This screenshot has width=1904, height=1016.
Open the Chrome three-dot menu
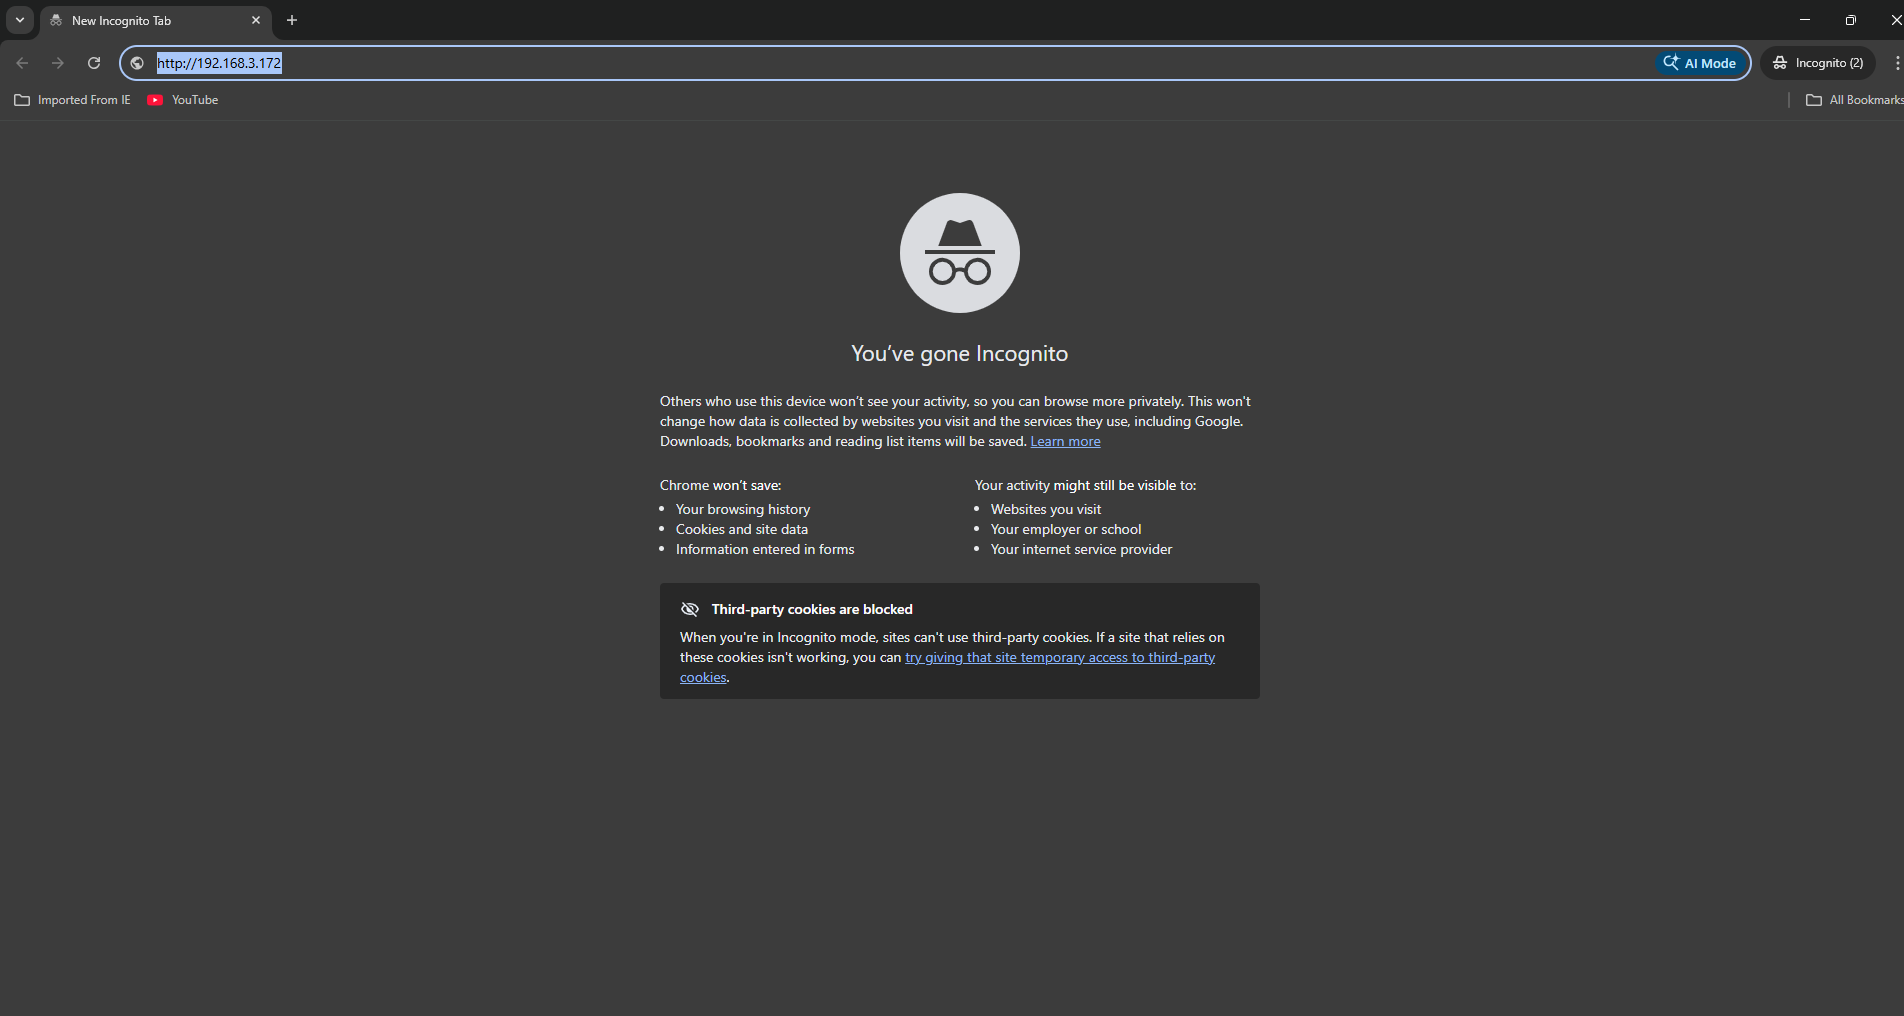(x=1896, y=63)
